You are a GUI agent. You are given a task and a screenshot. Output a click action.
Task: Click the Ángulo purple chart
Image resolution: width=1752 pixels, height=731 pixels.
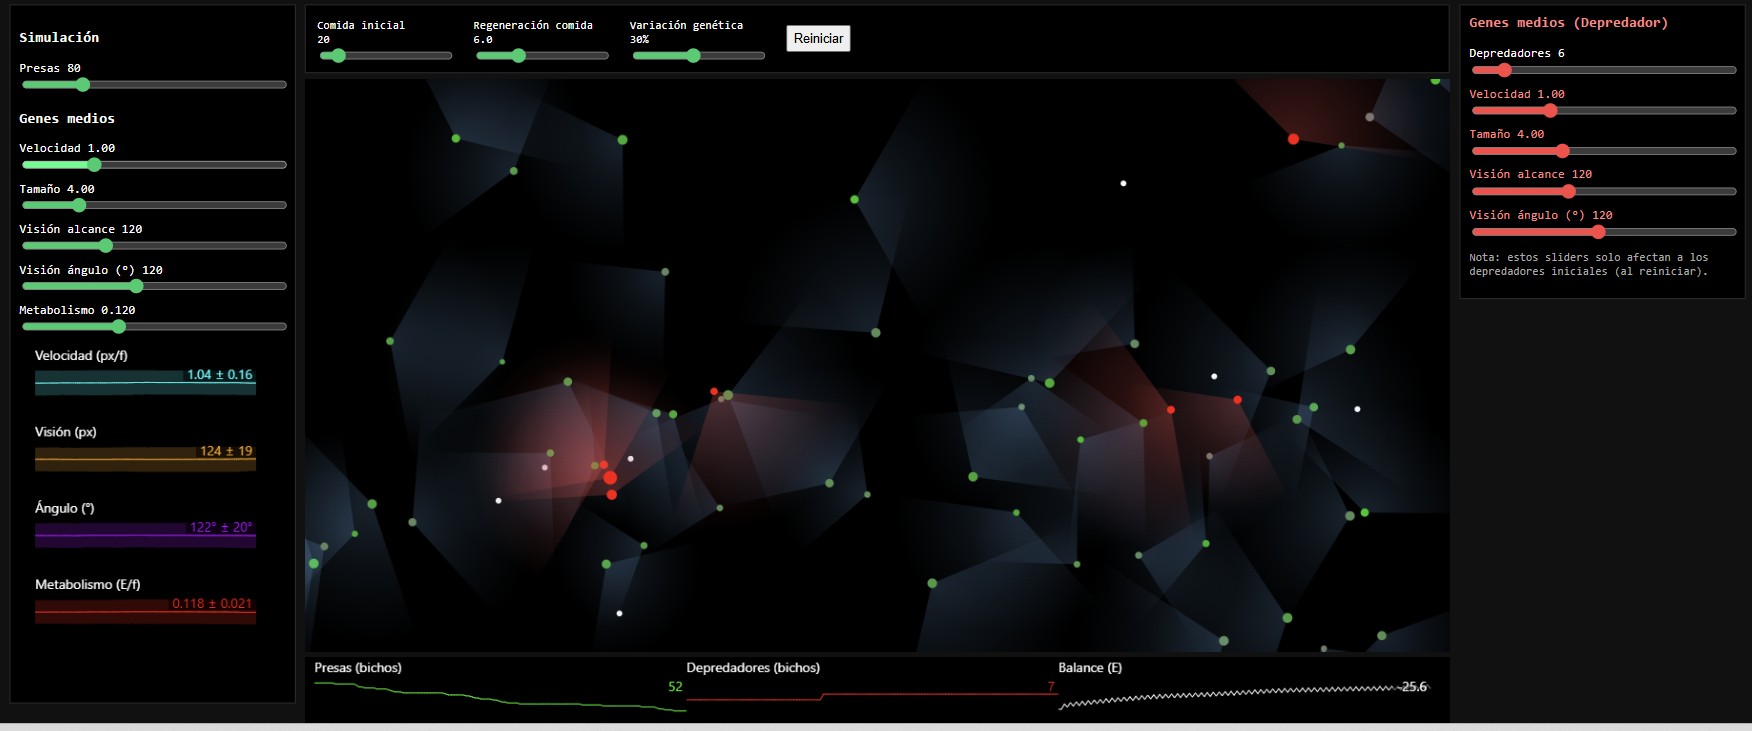145,535
